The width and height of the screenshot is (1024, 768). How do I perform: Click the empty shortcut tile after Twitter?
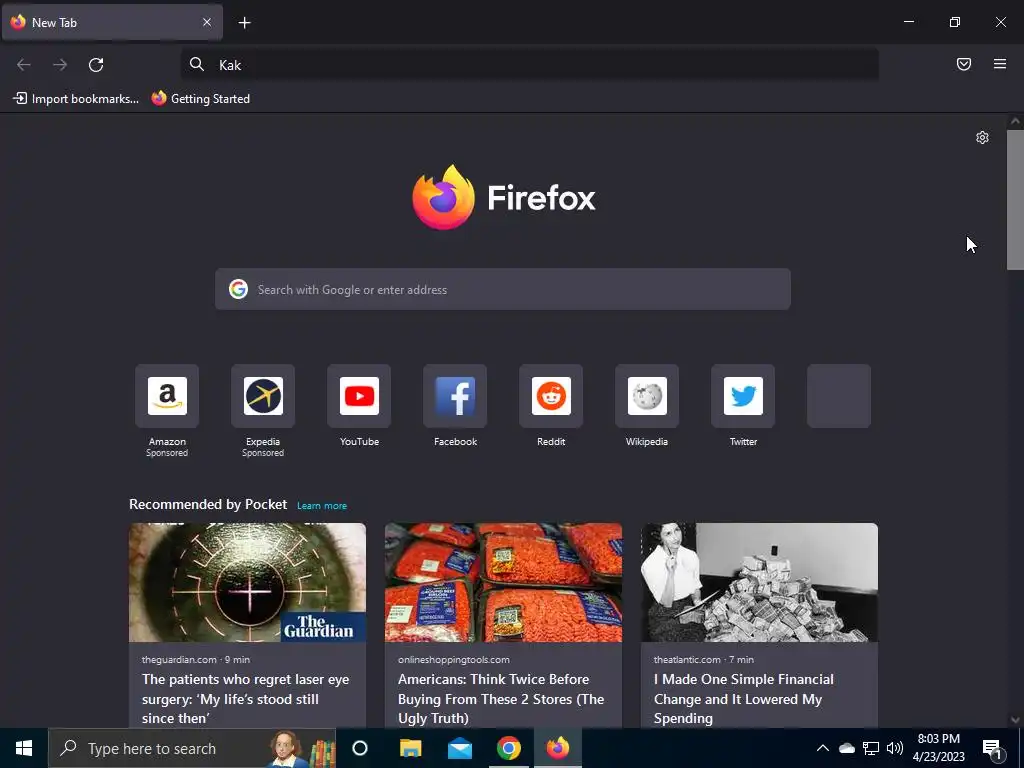pyautogui.click(x=839, y=396)
